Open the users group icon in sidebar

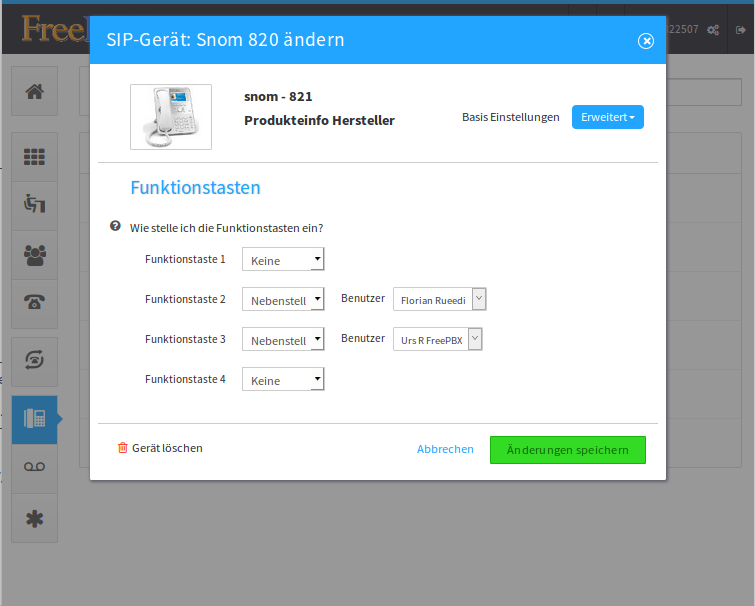point(34,255)
